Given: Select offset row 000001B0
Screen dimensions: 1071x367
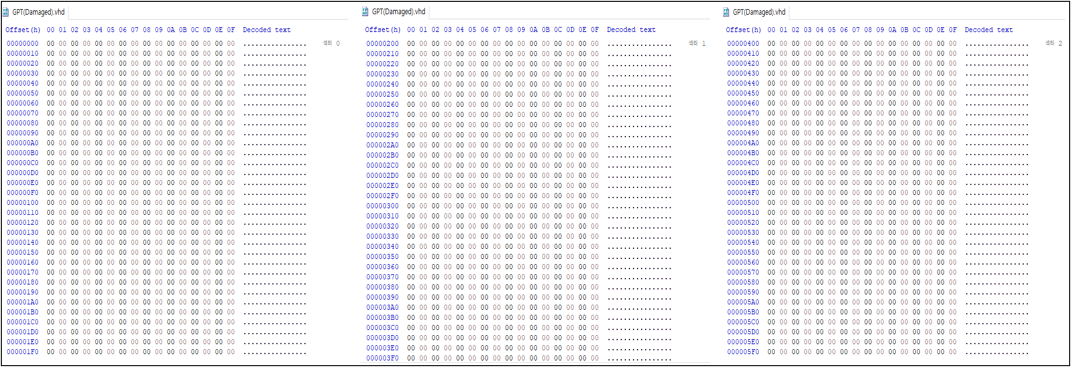Looking at the screenshot, I should tap(23, 312).
